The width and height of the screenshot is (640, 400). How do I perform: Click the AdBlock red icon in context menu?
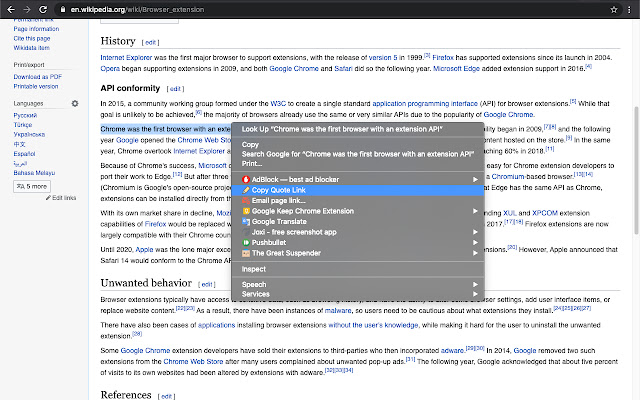click(246, 180)
